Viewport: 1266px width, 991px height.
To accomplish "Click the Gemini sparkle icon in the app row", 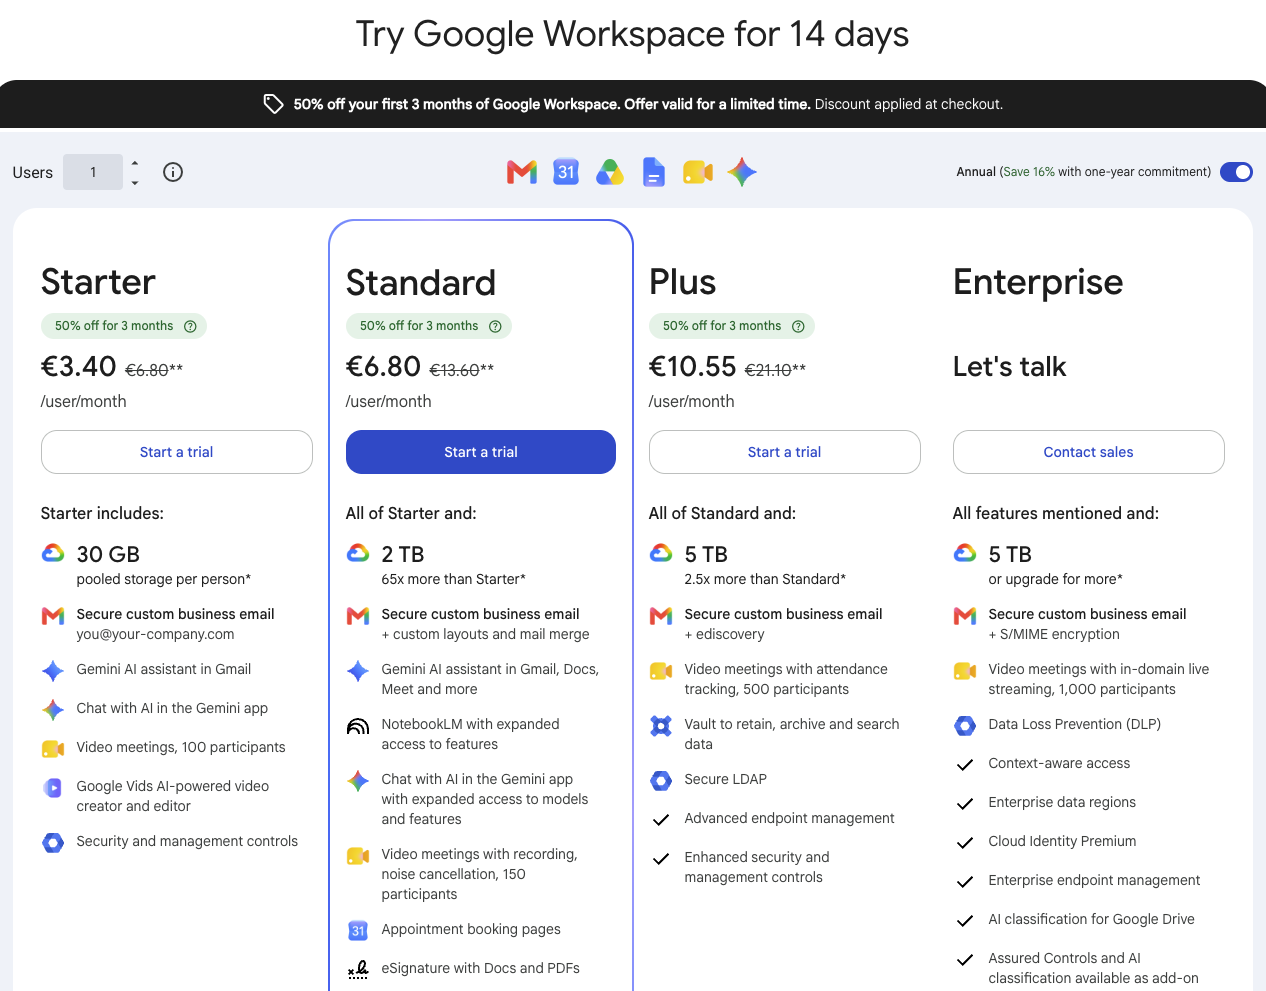I will pyautogui.click(x=742, y=172).
